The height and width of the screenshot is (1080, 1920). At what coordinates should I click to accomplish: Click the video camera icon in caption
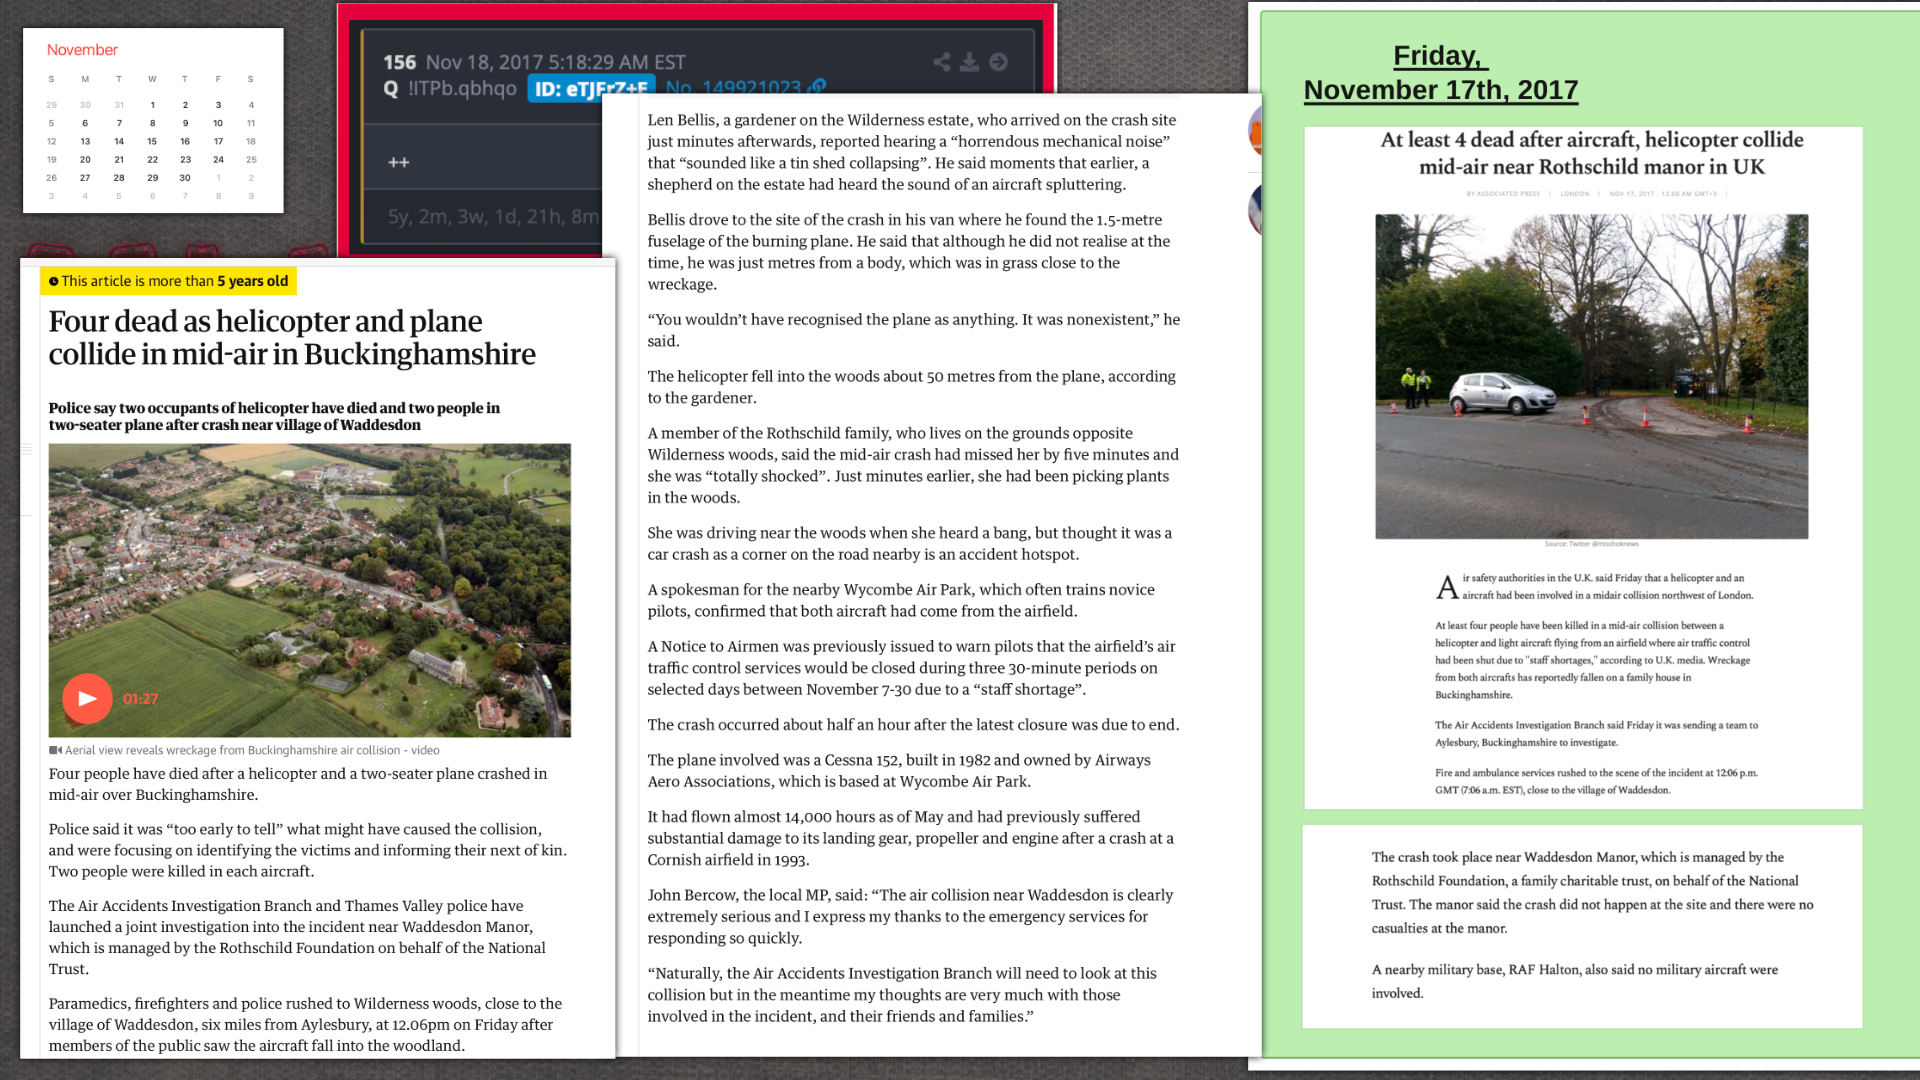tap(55, 750)
